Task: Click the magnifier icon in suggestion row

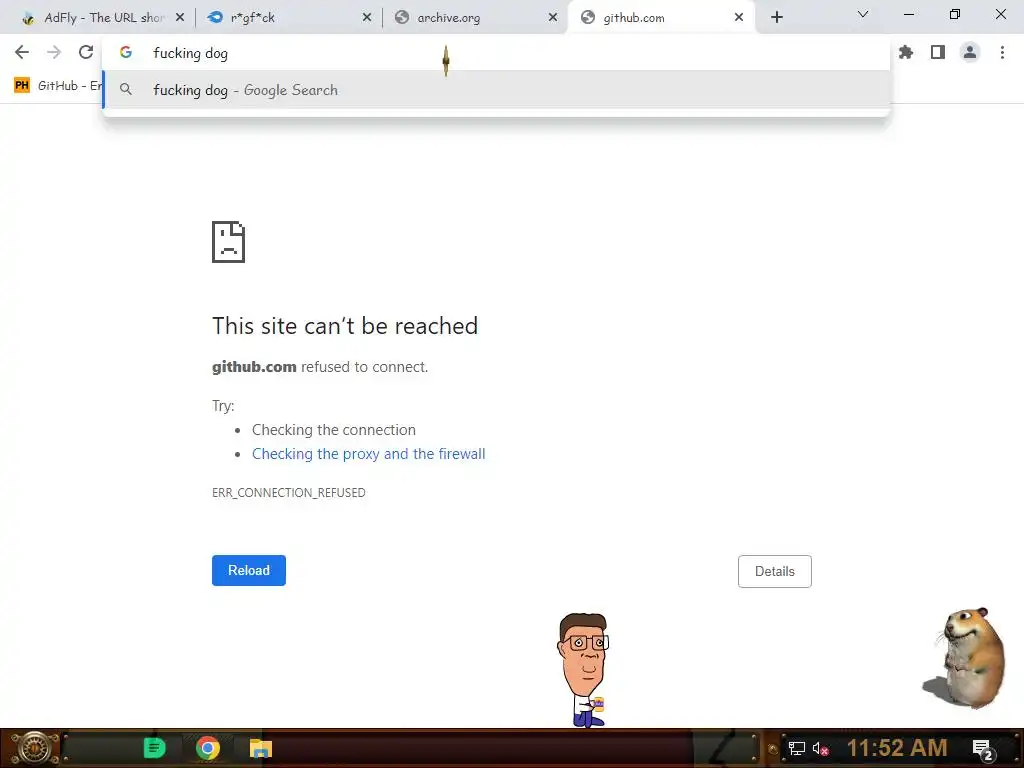Action: coord(126,89)
